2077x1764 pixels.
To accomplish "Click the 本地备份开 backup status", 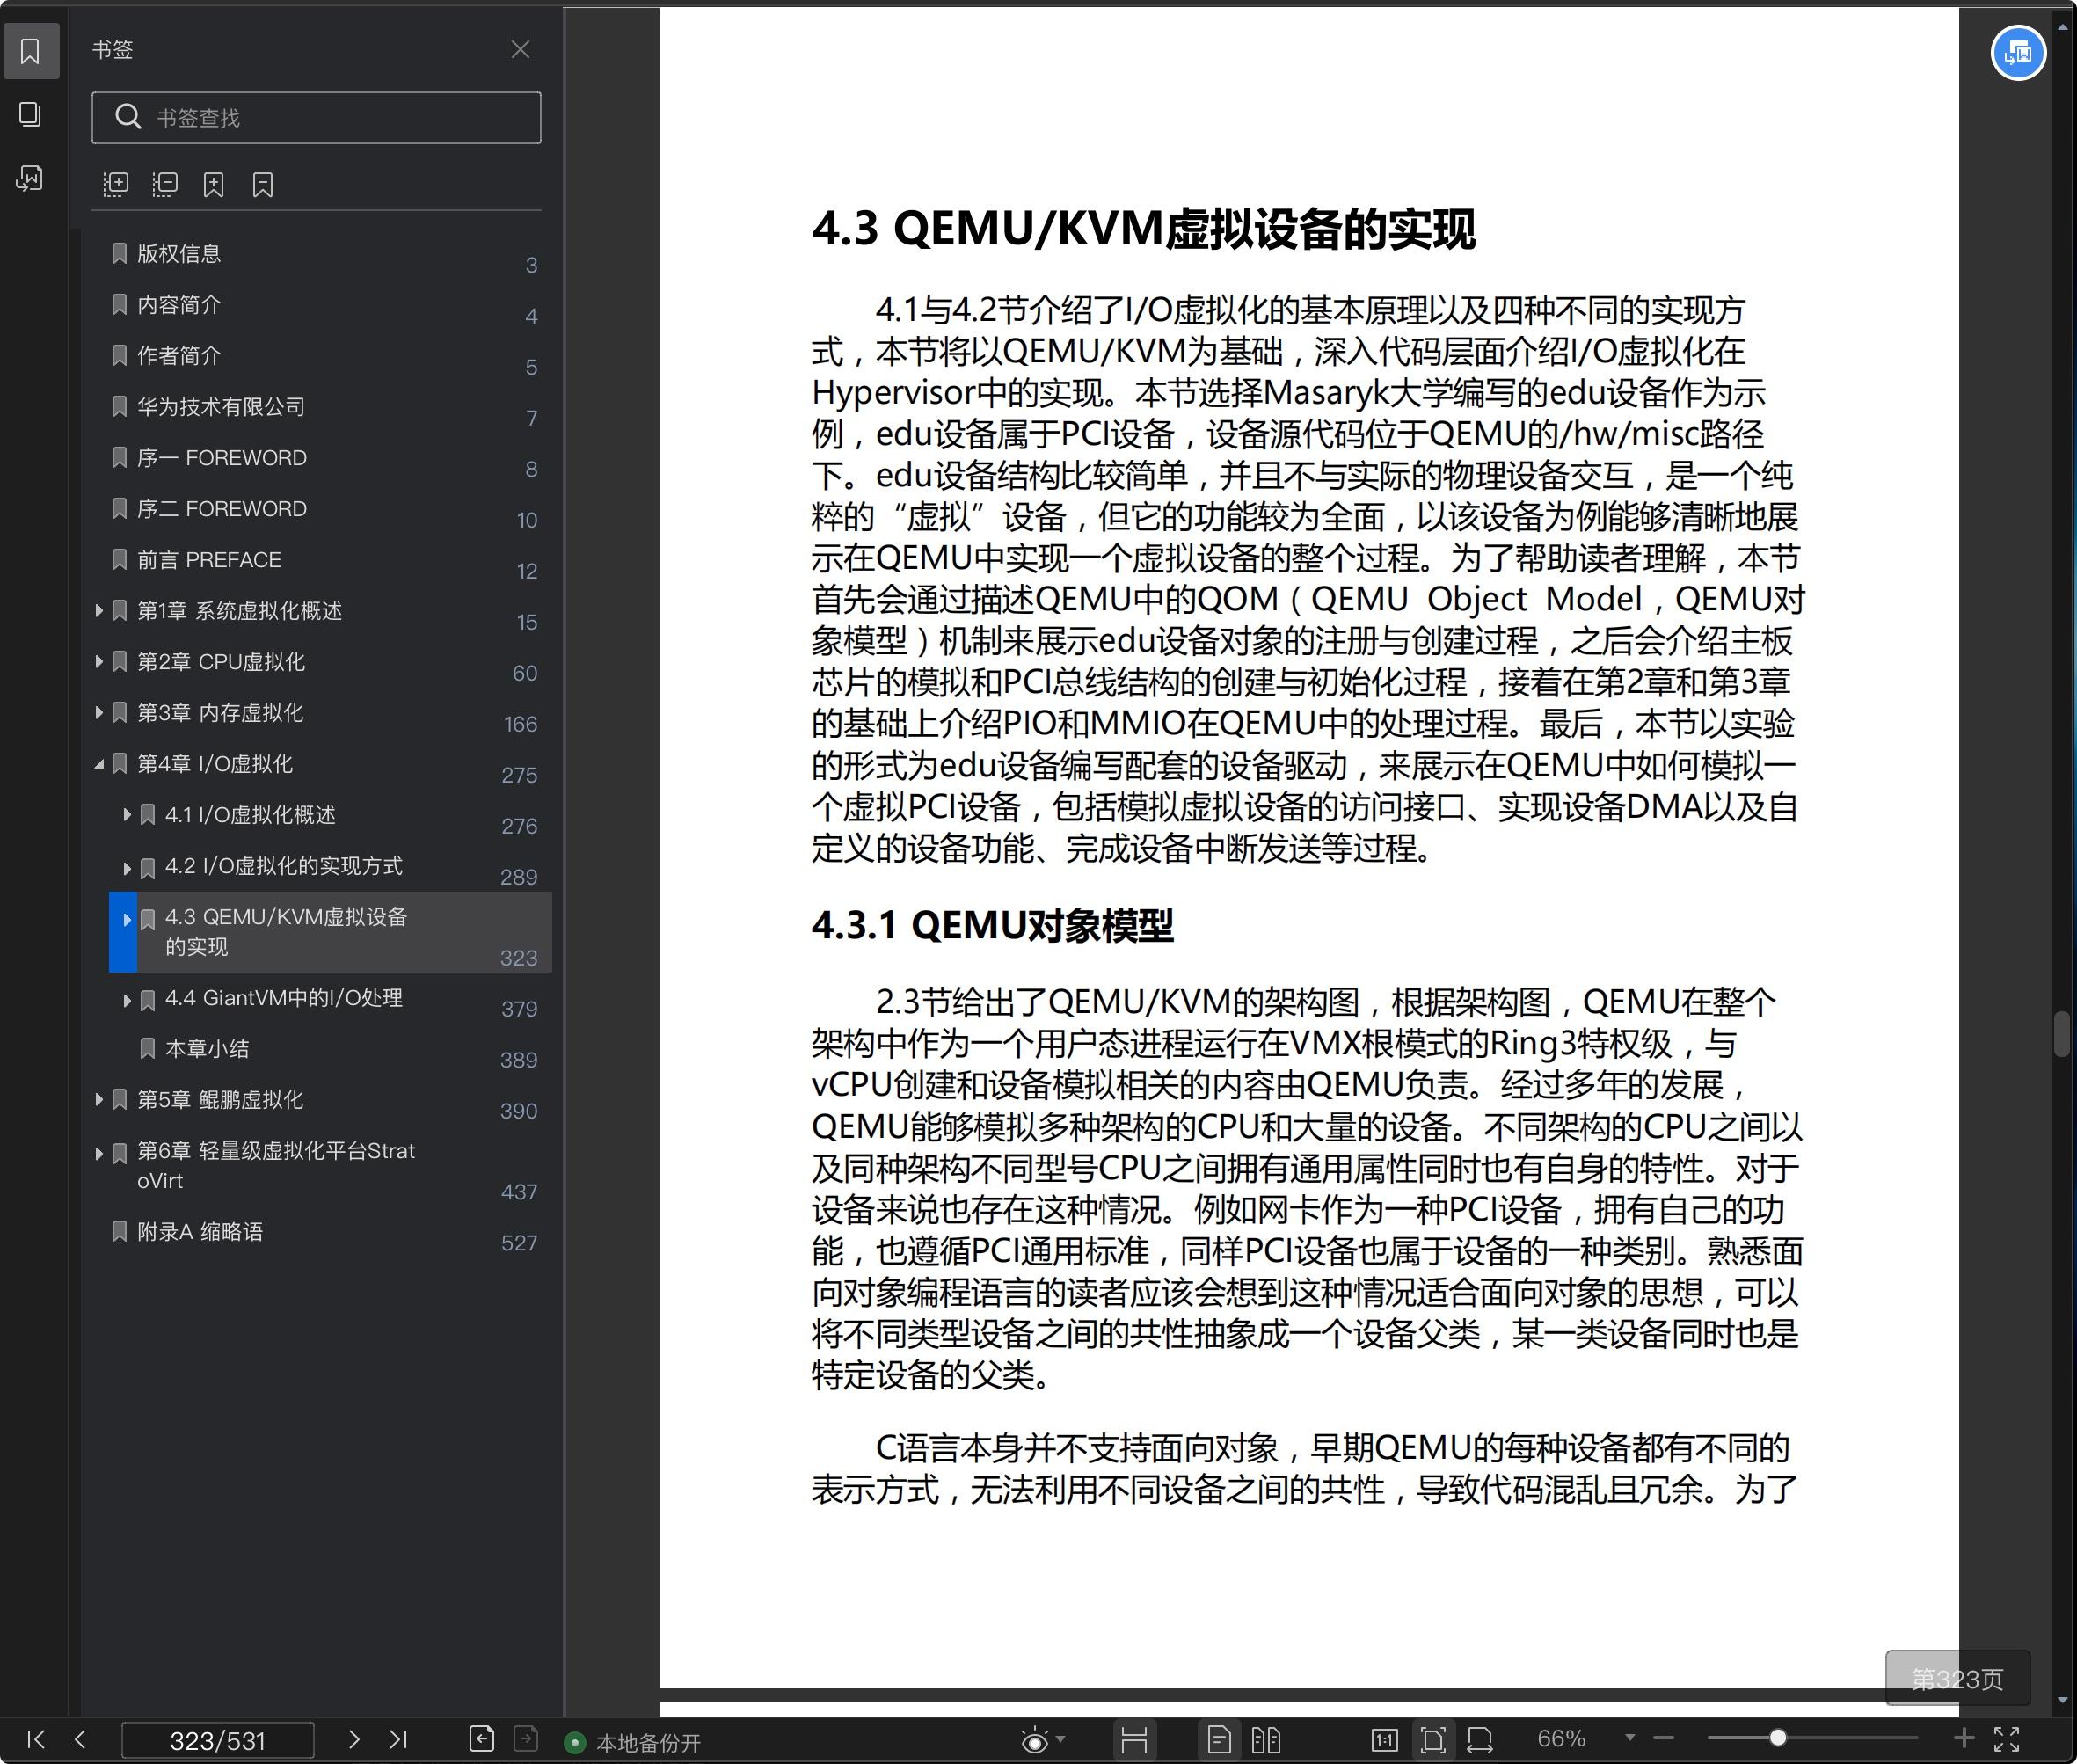I will tap(633, 1743).
